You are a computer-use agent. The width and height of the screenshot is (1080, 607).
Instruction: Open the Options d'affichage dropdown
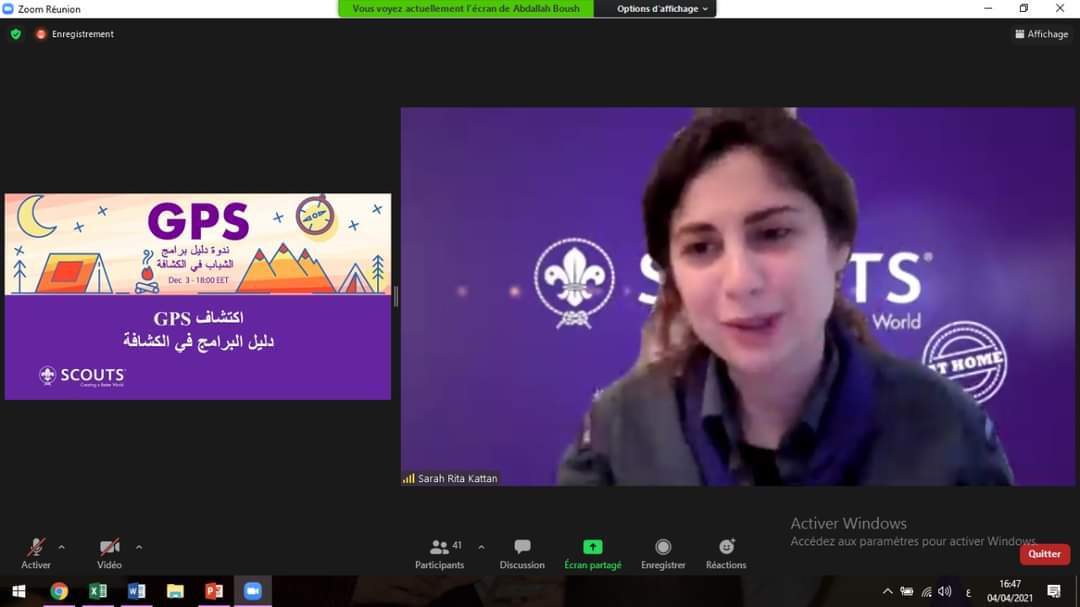point(661,9)
